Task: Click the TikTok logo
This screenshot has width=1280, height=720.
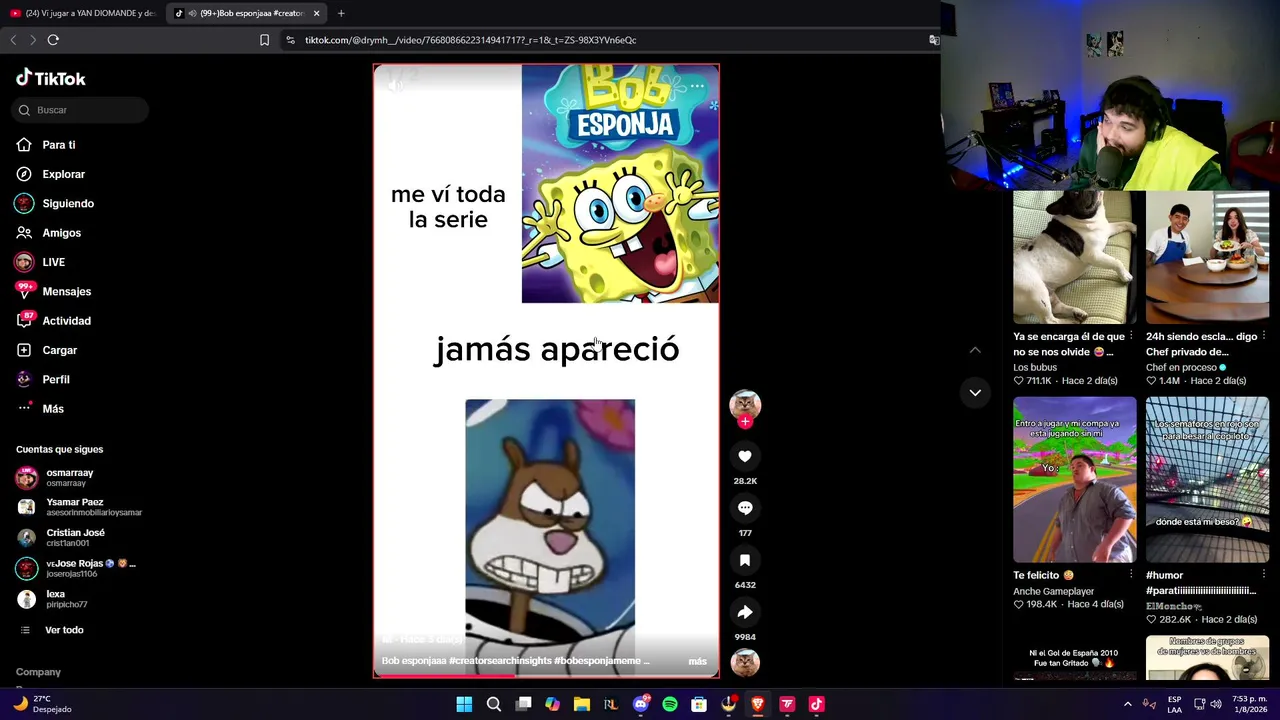Action: [51, 78]
